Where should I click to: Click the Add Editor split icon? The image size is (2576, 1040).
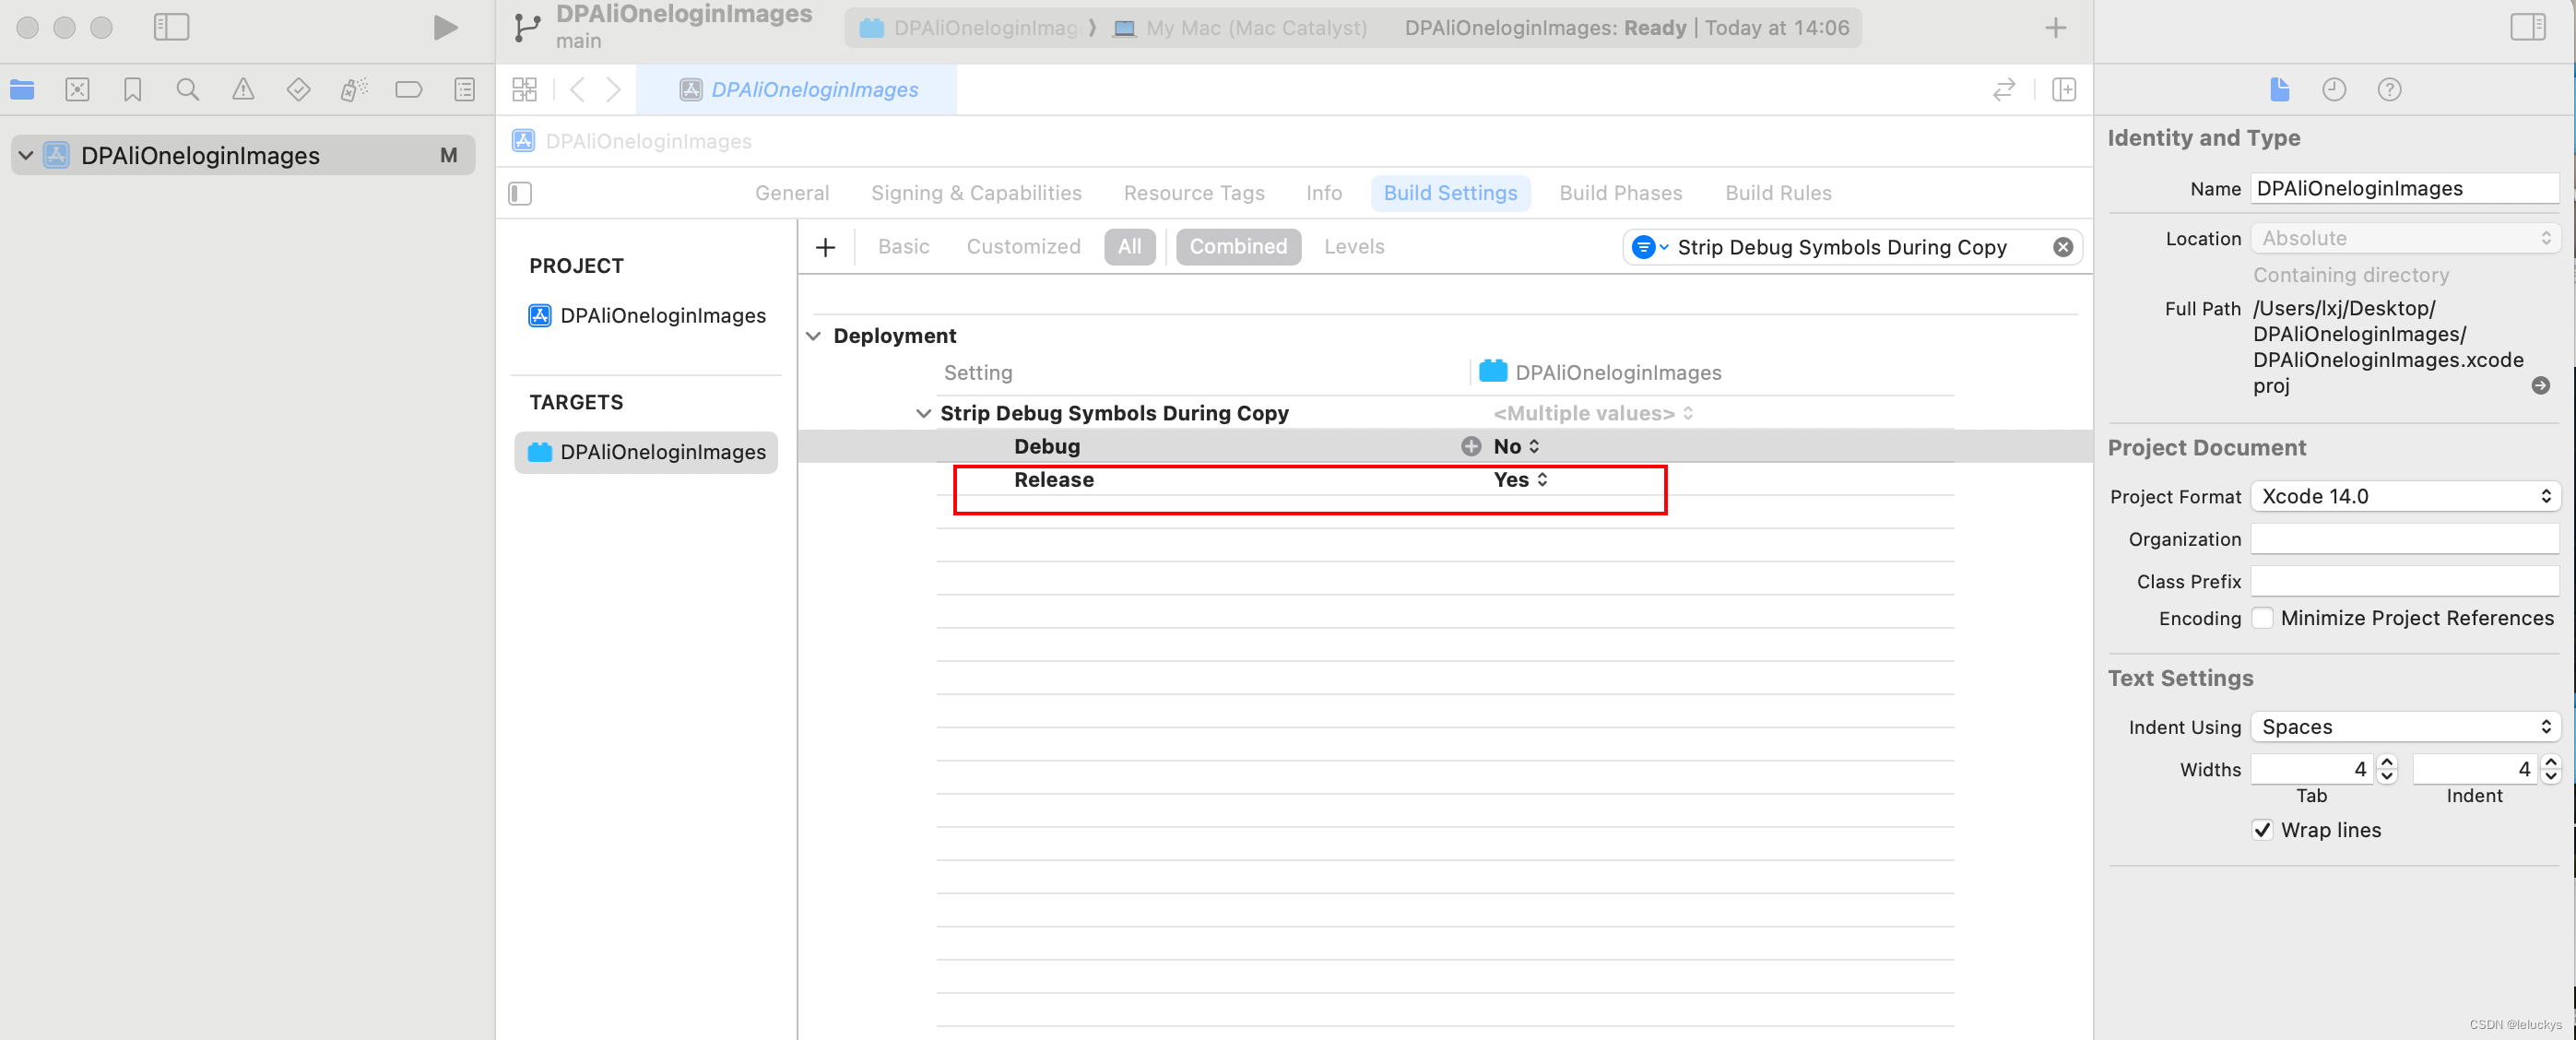[2064, 90]
